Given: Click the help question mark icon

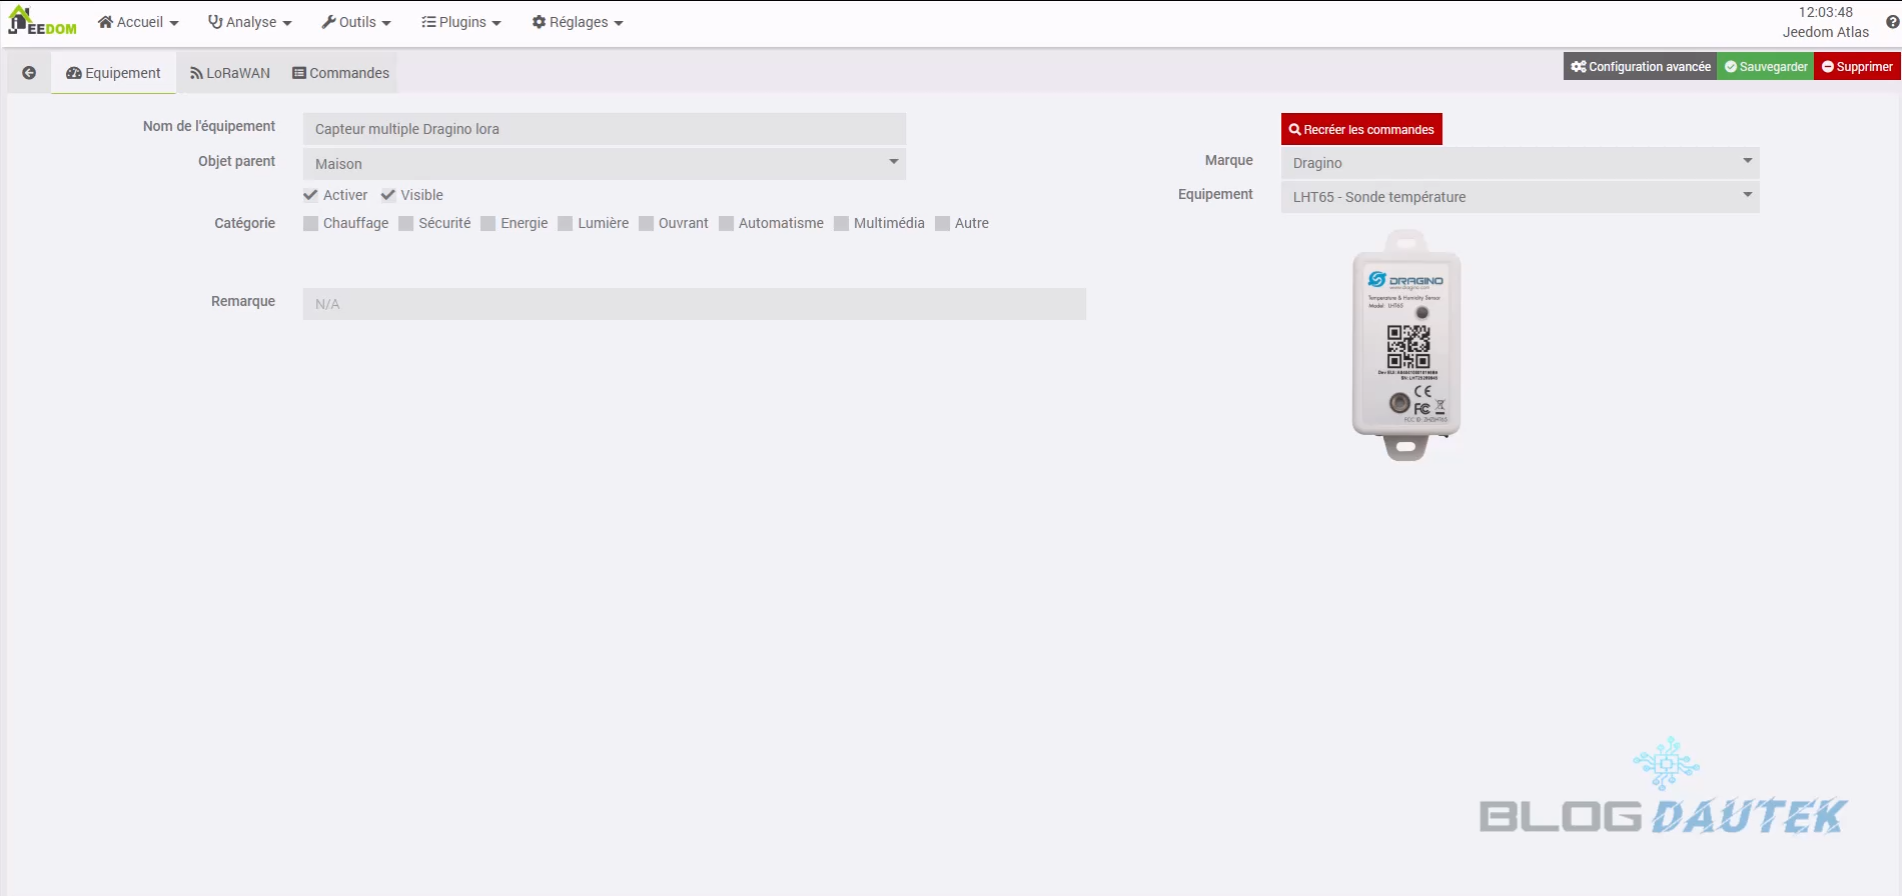Looking at the screenshot, I should 1892,22.
